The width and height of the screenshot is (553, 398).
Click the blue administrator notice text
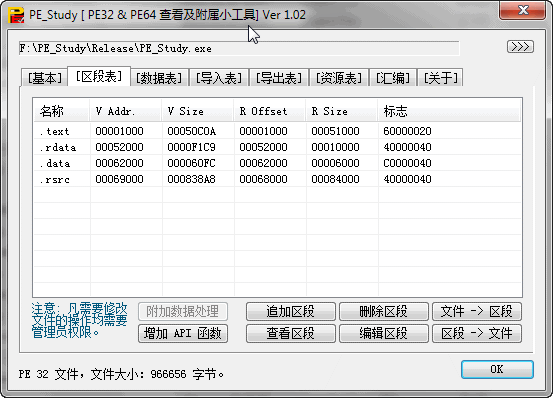pyautogui.click(x=79, y=320)
